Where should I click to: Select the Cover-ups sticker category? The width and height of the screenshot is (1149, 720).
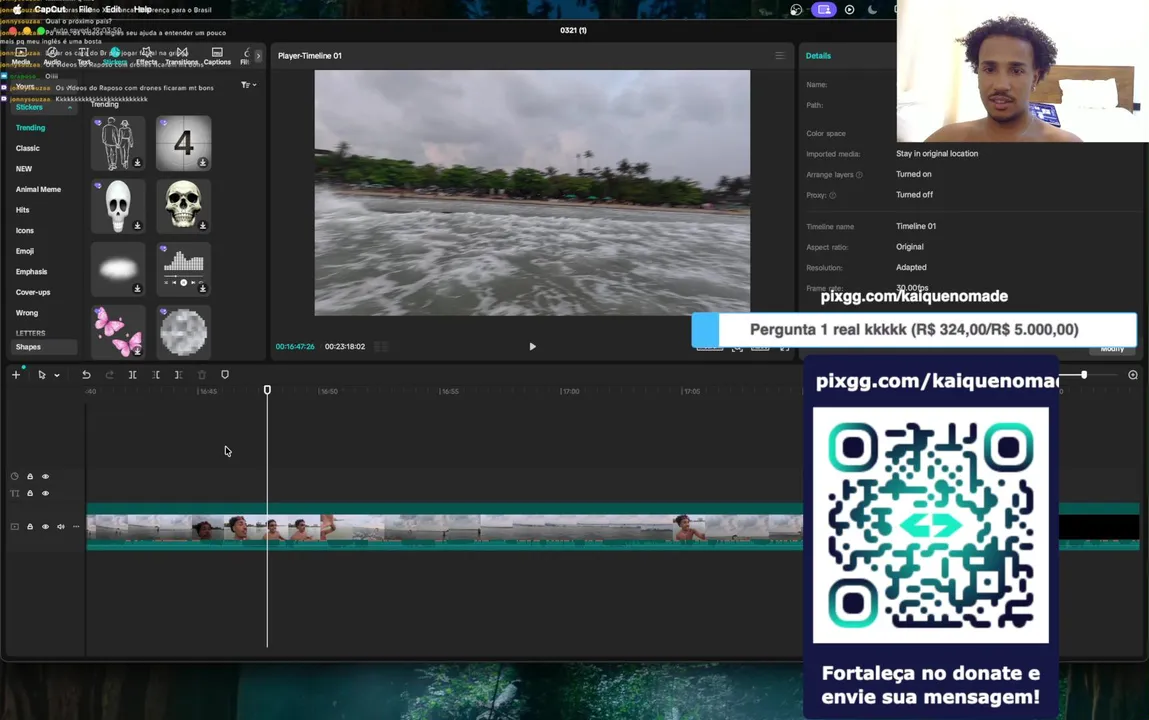pos(33,292)
